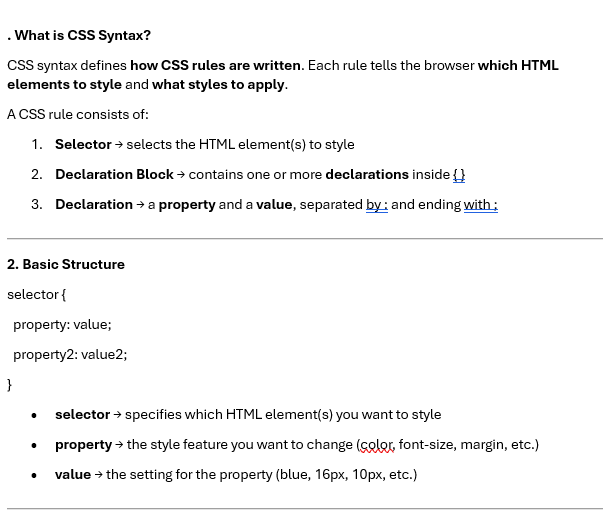Click the line "A CSS rule consists of:"

77,115
